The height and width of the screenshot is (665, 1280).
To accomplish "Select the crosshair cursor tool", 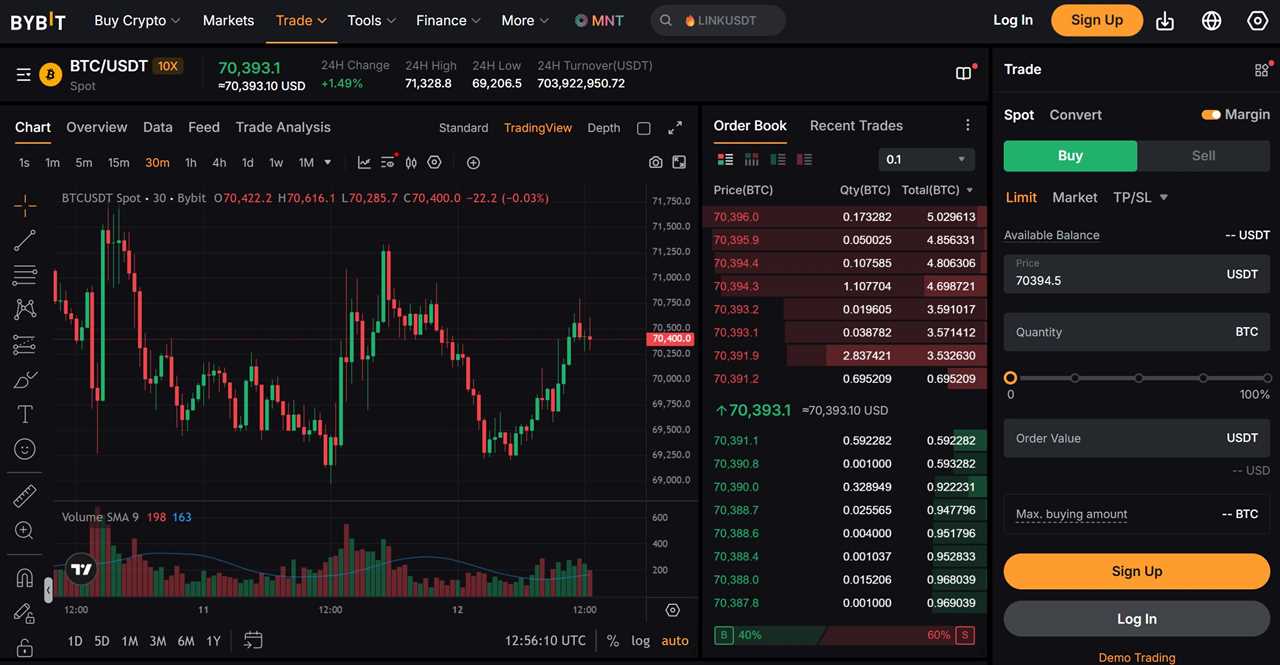I will click(x=24, y=204).
